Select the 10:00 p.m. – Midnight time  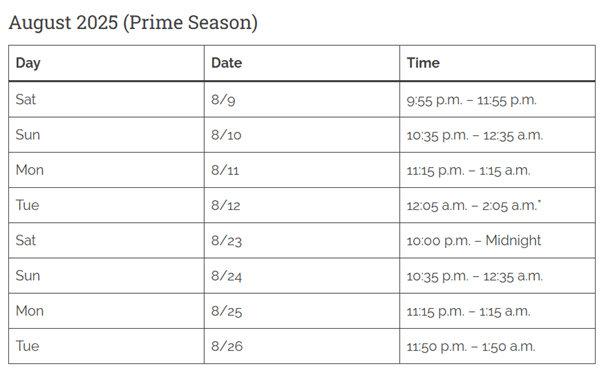[x=474, y=240]
